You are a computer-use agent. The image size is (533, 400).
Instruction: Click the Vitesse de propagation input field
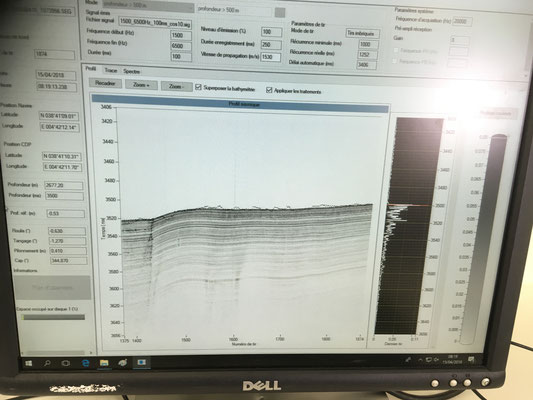[x=271, y=57]
